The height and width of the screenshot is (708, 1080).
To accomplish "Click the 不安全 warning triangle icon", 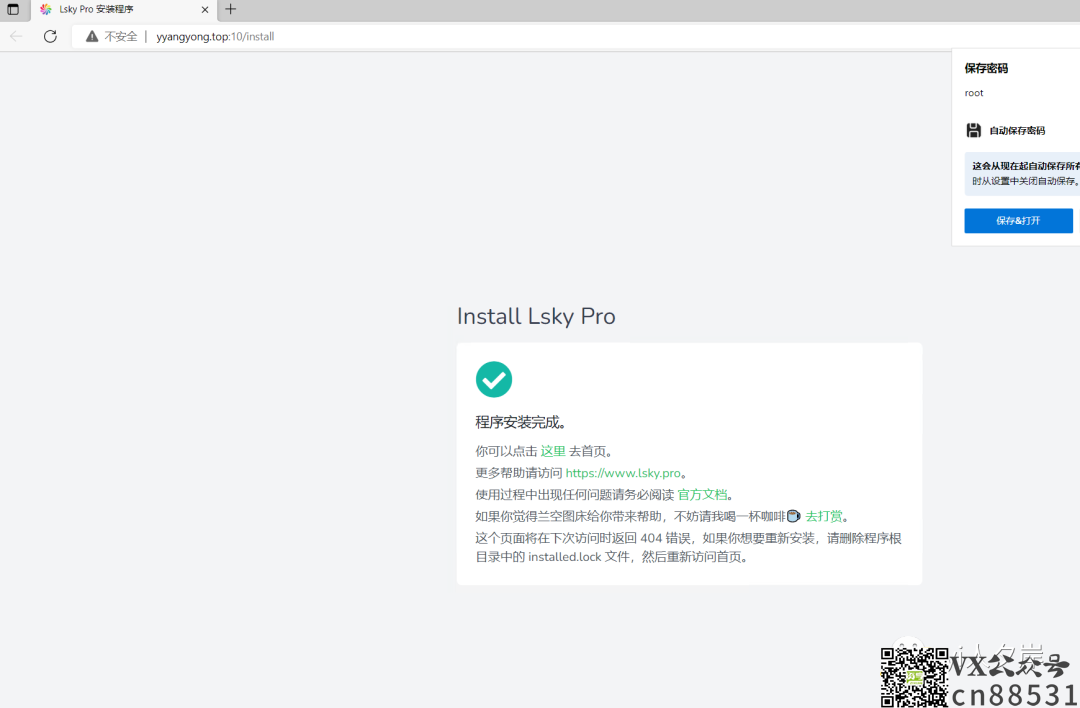I will point(92,37).
